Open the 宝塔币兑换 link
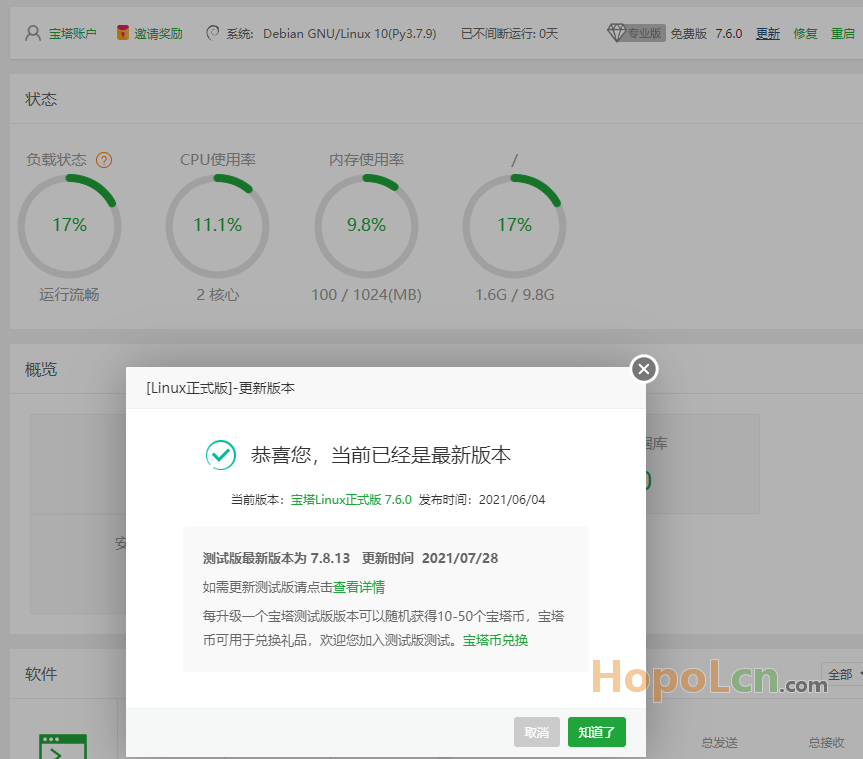The image size is (863, 759). pos(495,640)
